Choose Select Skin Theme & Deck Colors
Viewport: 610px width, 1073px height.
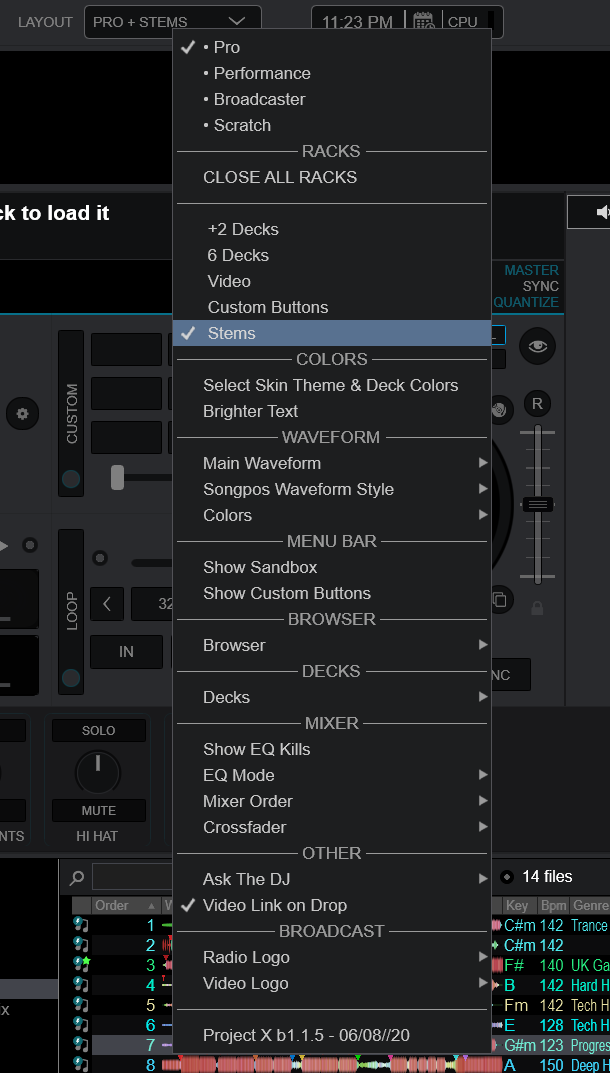pos(331,385)
